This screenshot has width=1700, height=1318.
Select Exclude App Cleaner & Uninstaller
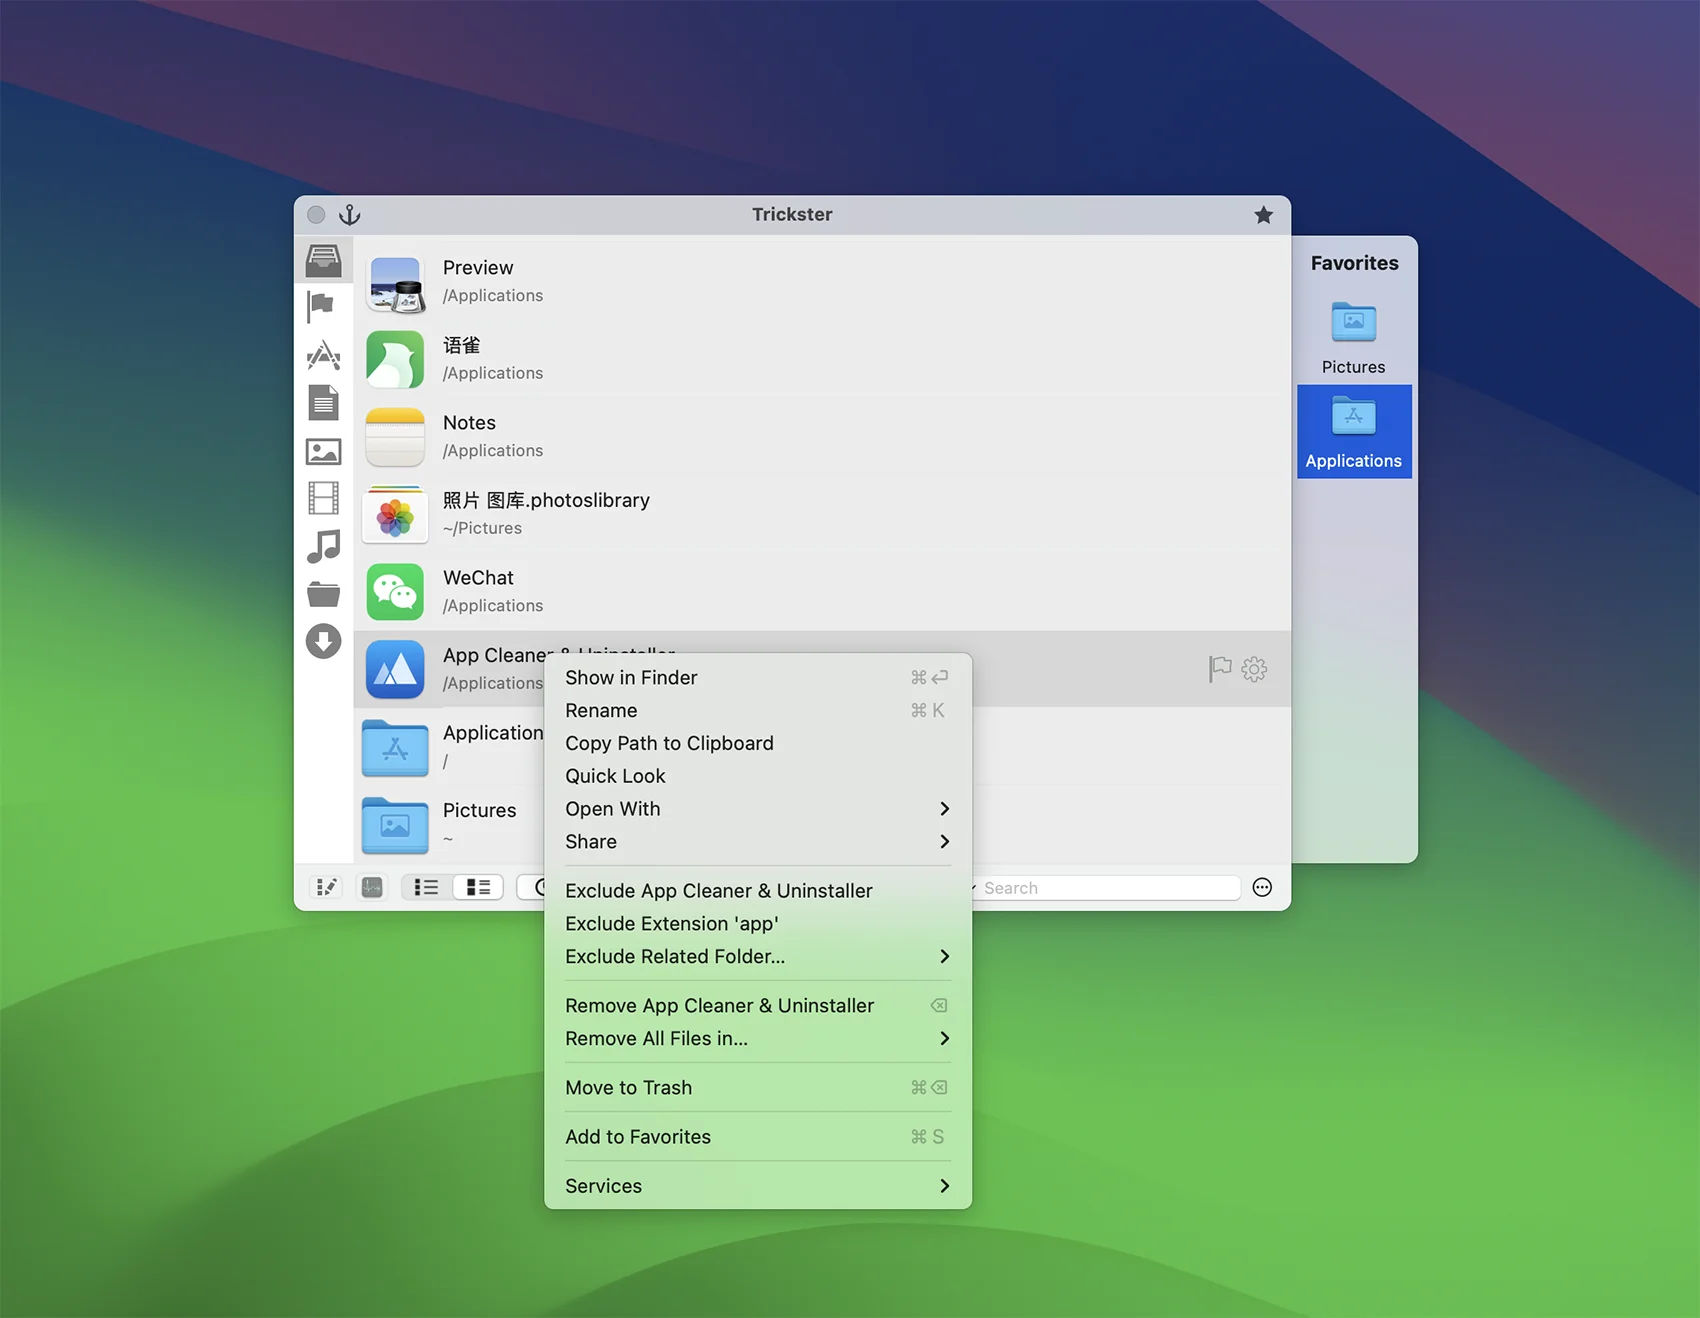pyautogui.click(x=757, y=891)
